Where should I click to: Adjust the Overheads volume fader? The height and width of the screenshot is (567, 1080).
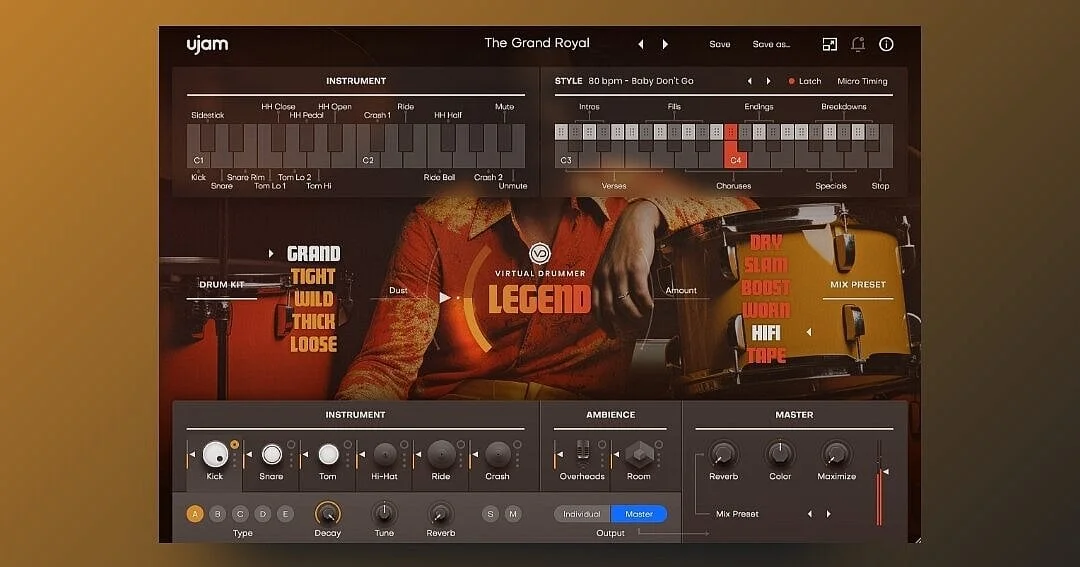pyautogui.click(x=557, y=455)
